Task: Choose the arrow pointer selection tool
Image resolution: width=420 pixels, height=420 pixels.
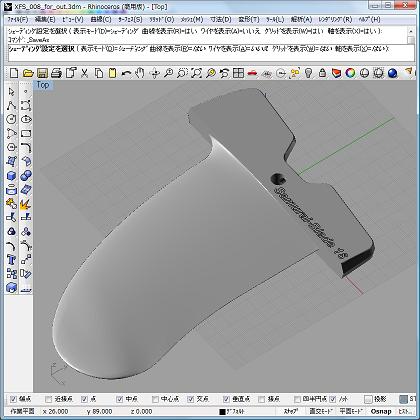Action: tap(12, 91)
